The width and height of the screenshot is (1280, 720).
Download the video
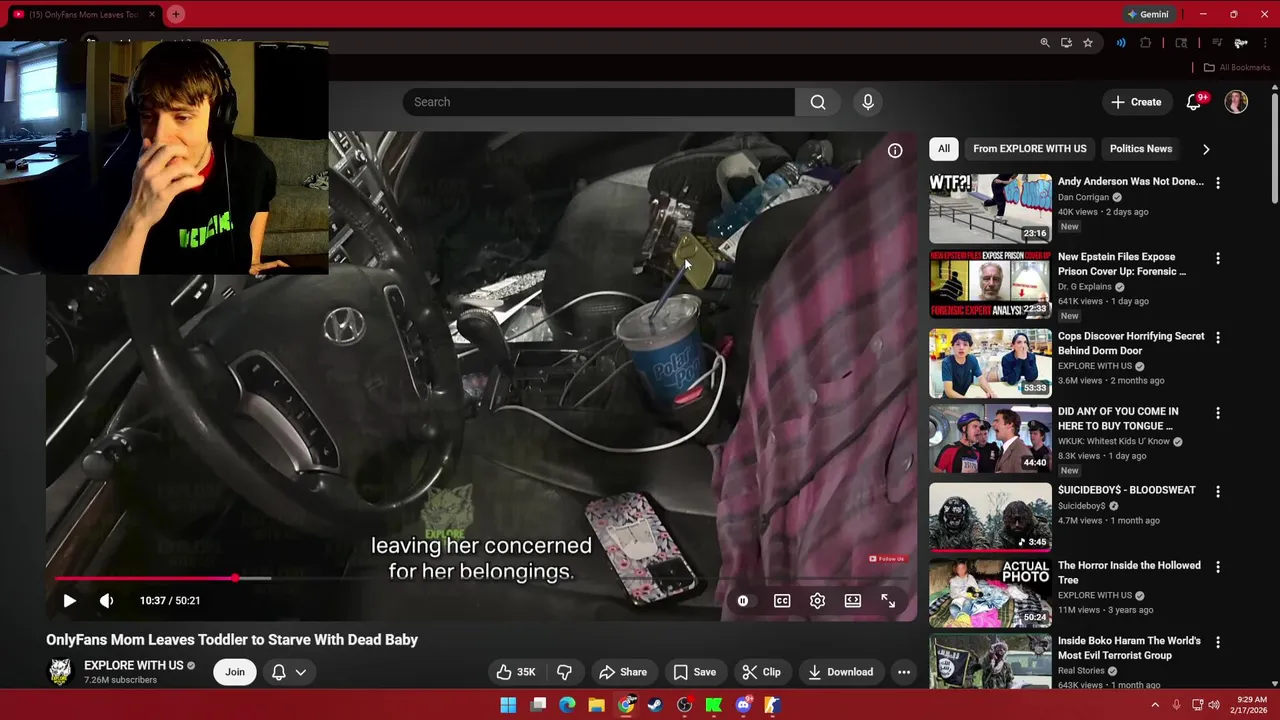click(x=840, y=672)
